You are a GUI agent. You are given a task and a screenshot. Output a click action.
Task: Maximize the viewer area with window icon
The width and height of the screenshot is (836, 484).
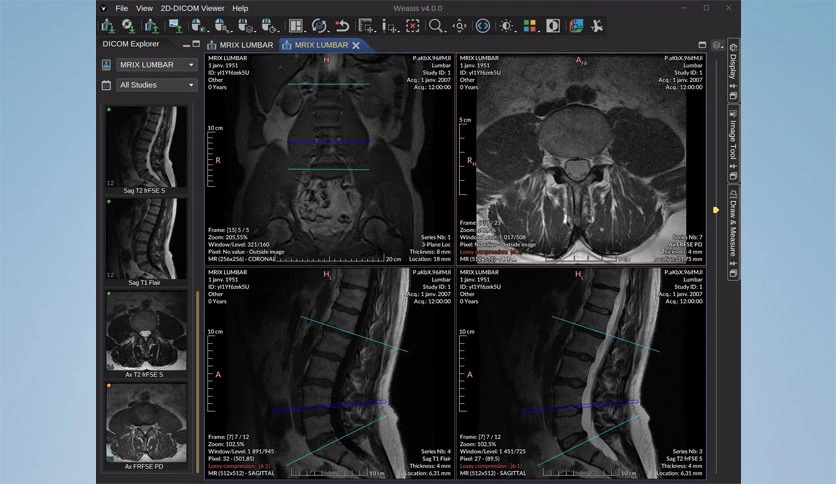click(702, 45)
